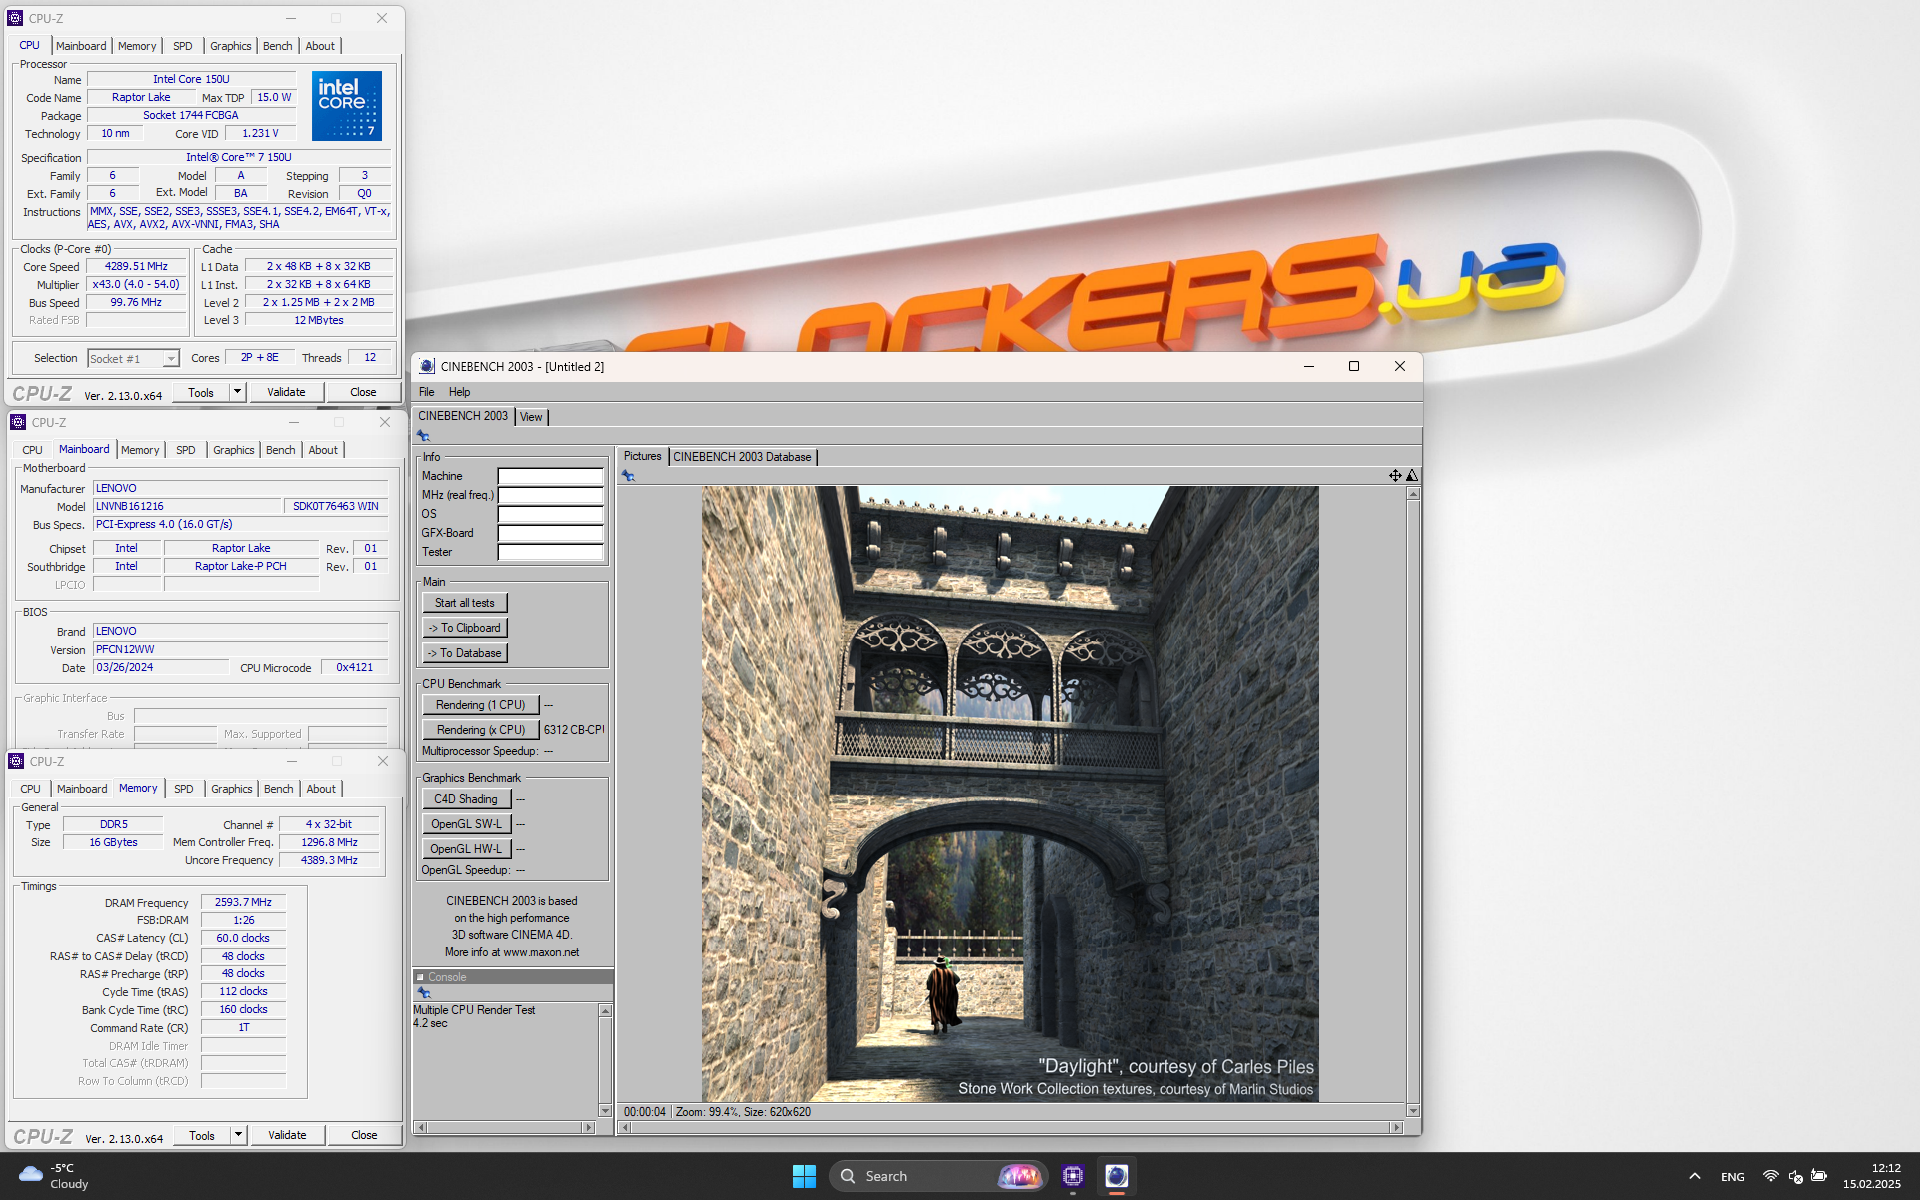Click the CPU-Z app icon in the top window title bar

click(x=15, y=18)
